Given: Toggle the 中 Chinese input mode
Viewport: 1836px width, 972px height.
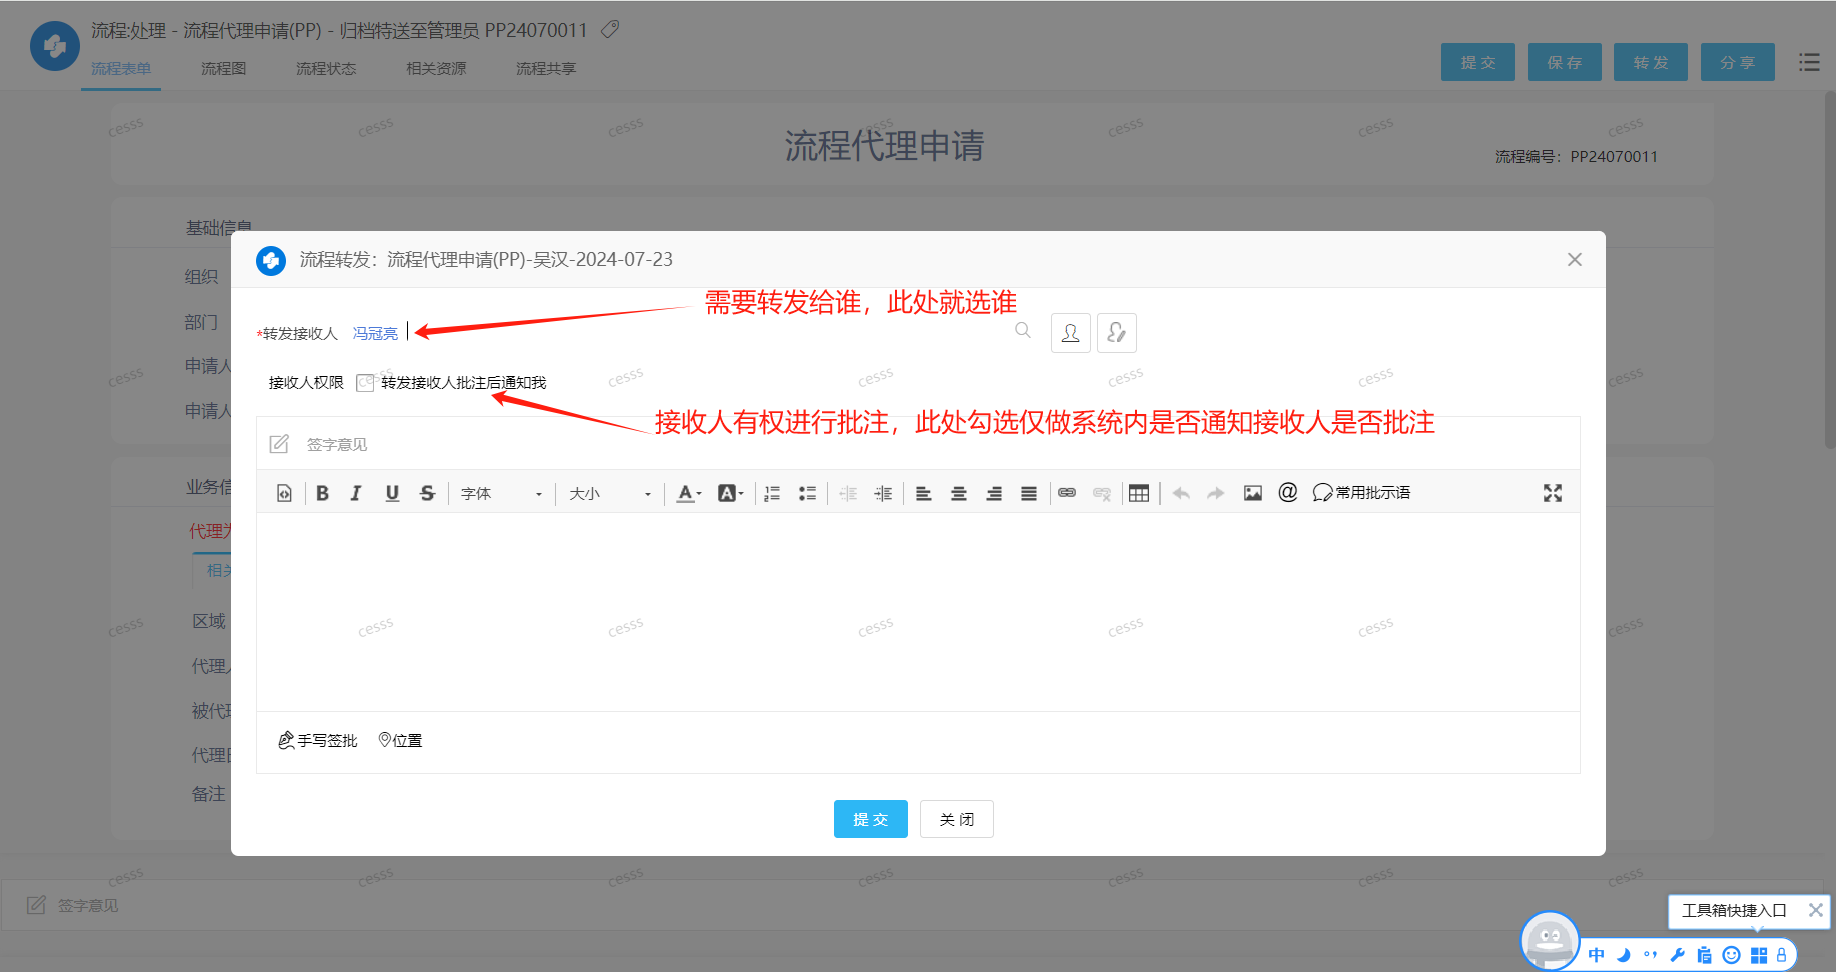Looking at the screenshot, I should tap(1597, 955).
